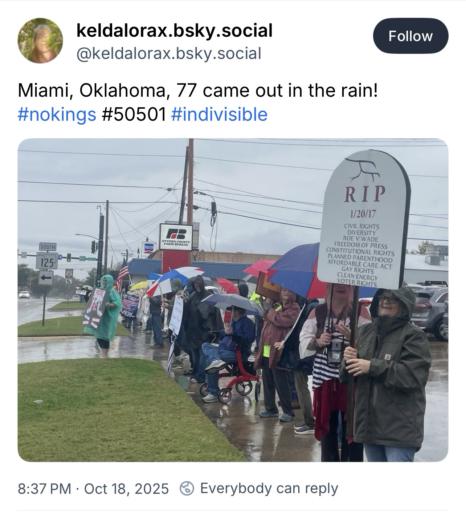
Task: Click the #50501 tag text
Action: pyautogui.click(x=134, y=114)
